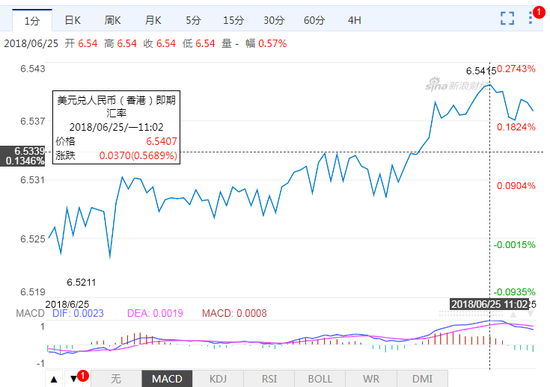Screen dimensions: 550x387
Task: Click the up triangle indicator arrow
Action: [x=54, y=379]
